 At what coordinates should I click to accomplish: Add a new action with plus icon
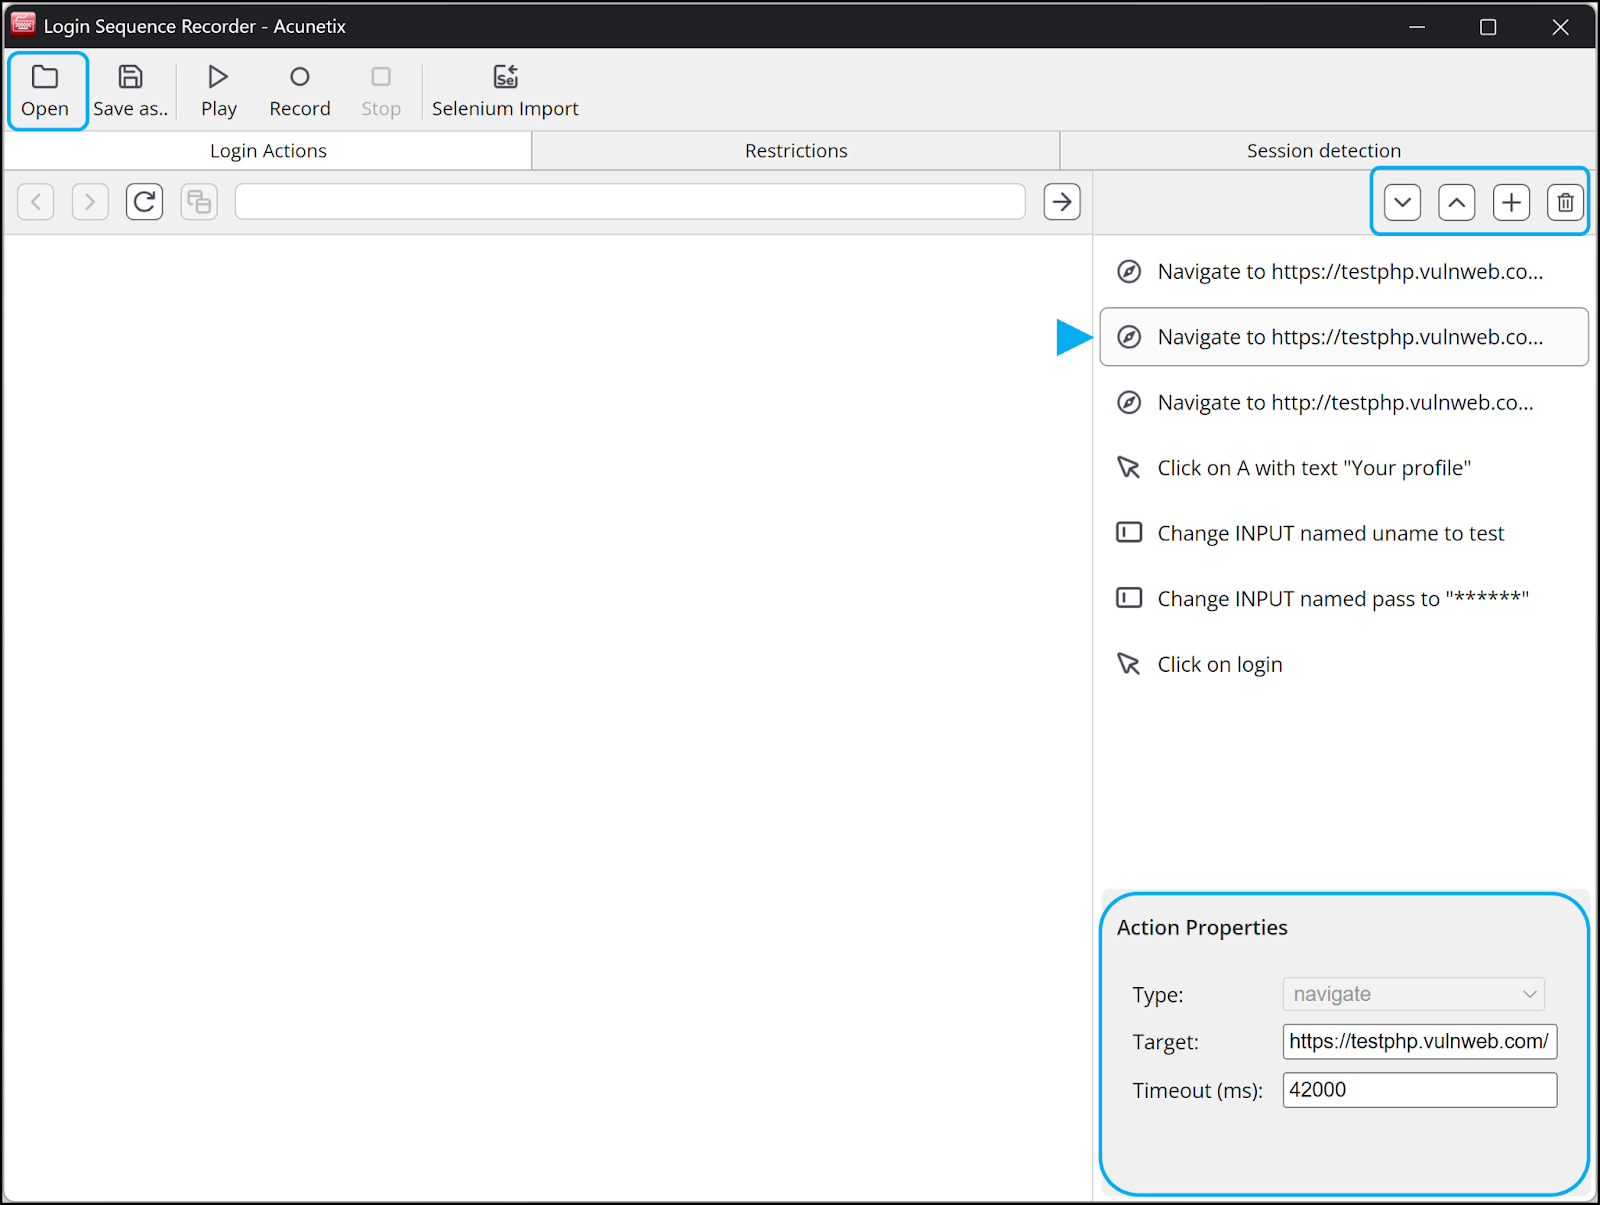click(1511, 203)
